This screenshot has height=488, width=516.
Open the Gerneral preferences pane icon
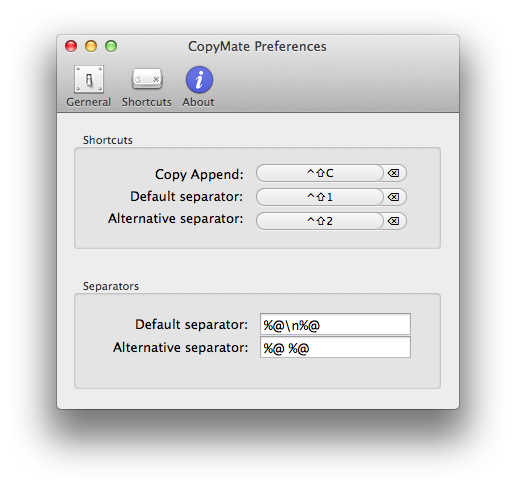89,79
